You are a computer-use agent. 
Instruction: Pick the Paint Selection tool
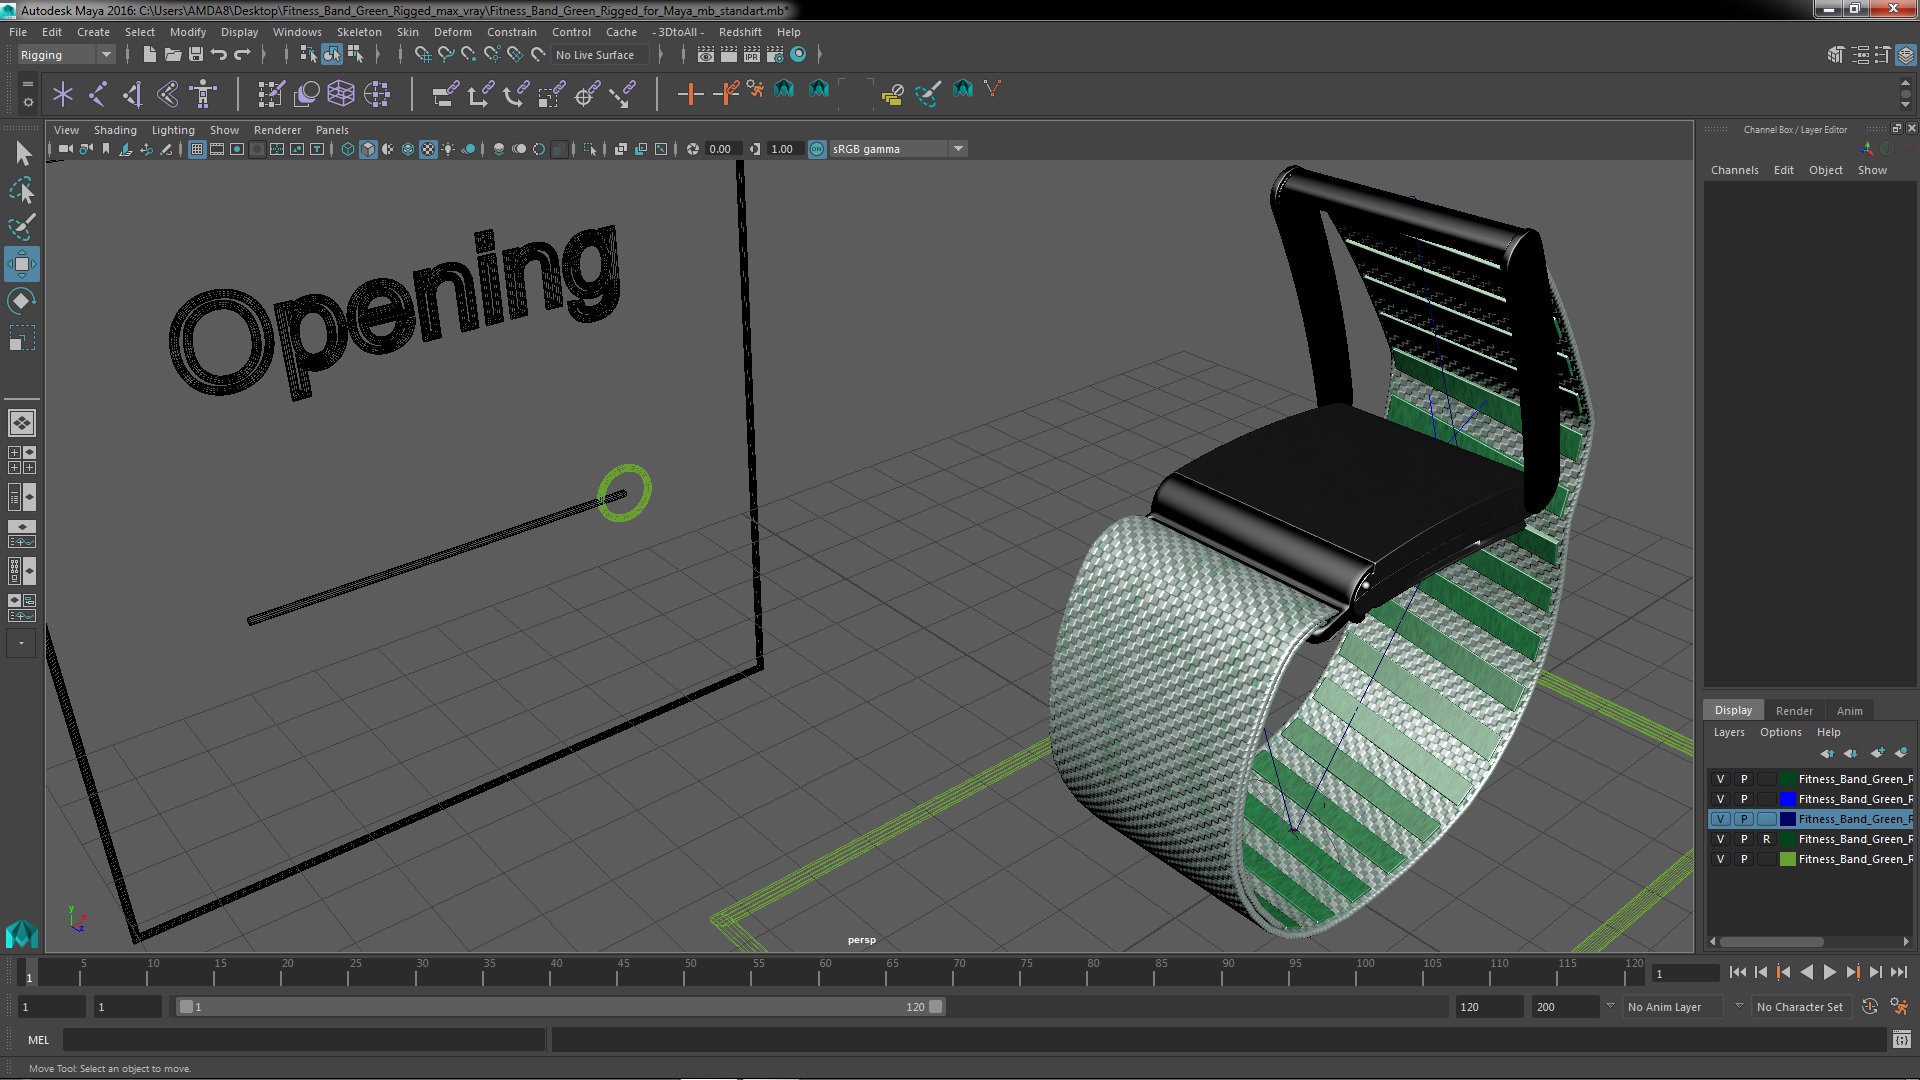coord(21,227)
